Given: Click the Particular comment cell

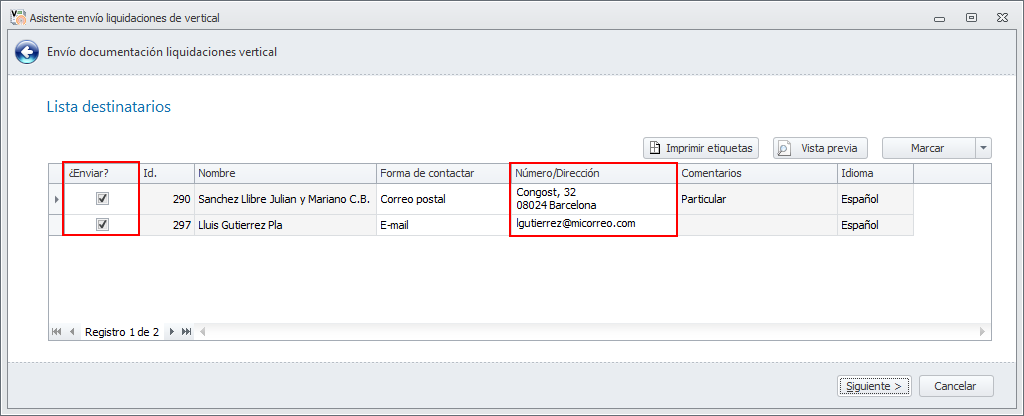Looking at the screenshot, I should click(x=758, y=199).
